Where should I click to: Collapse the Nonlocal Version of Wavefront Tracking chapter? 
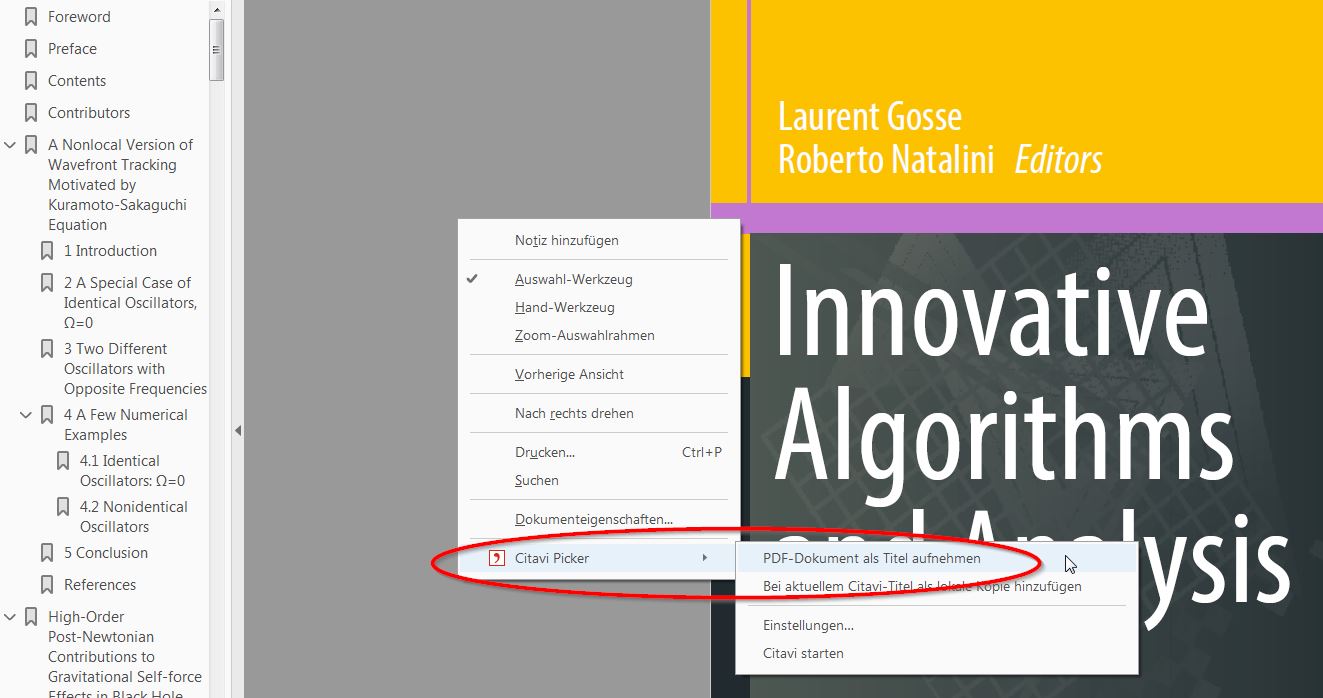[x=11, y=145]
